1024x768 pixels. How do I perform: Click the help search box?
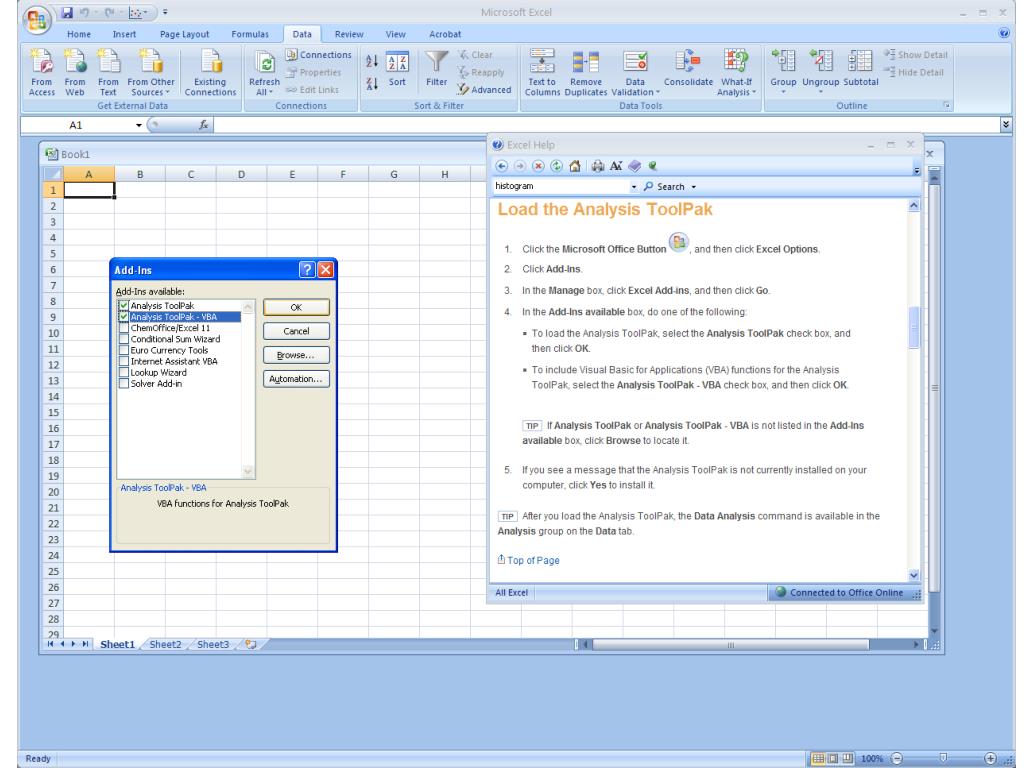coord(561,186)
